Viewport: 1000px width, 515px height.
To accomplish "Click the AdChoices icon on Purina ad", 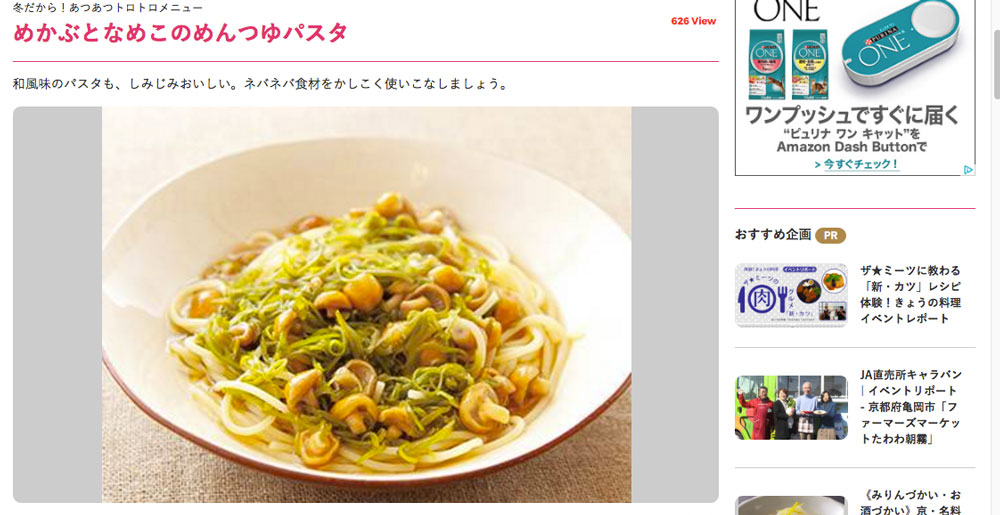I will pos(968,170).
